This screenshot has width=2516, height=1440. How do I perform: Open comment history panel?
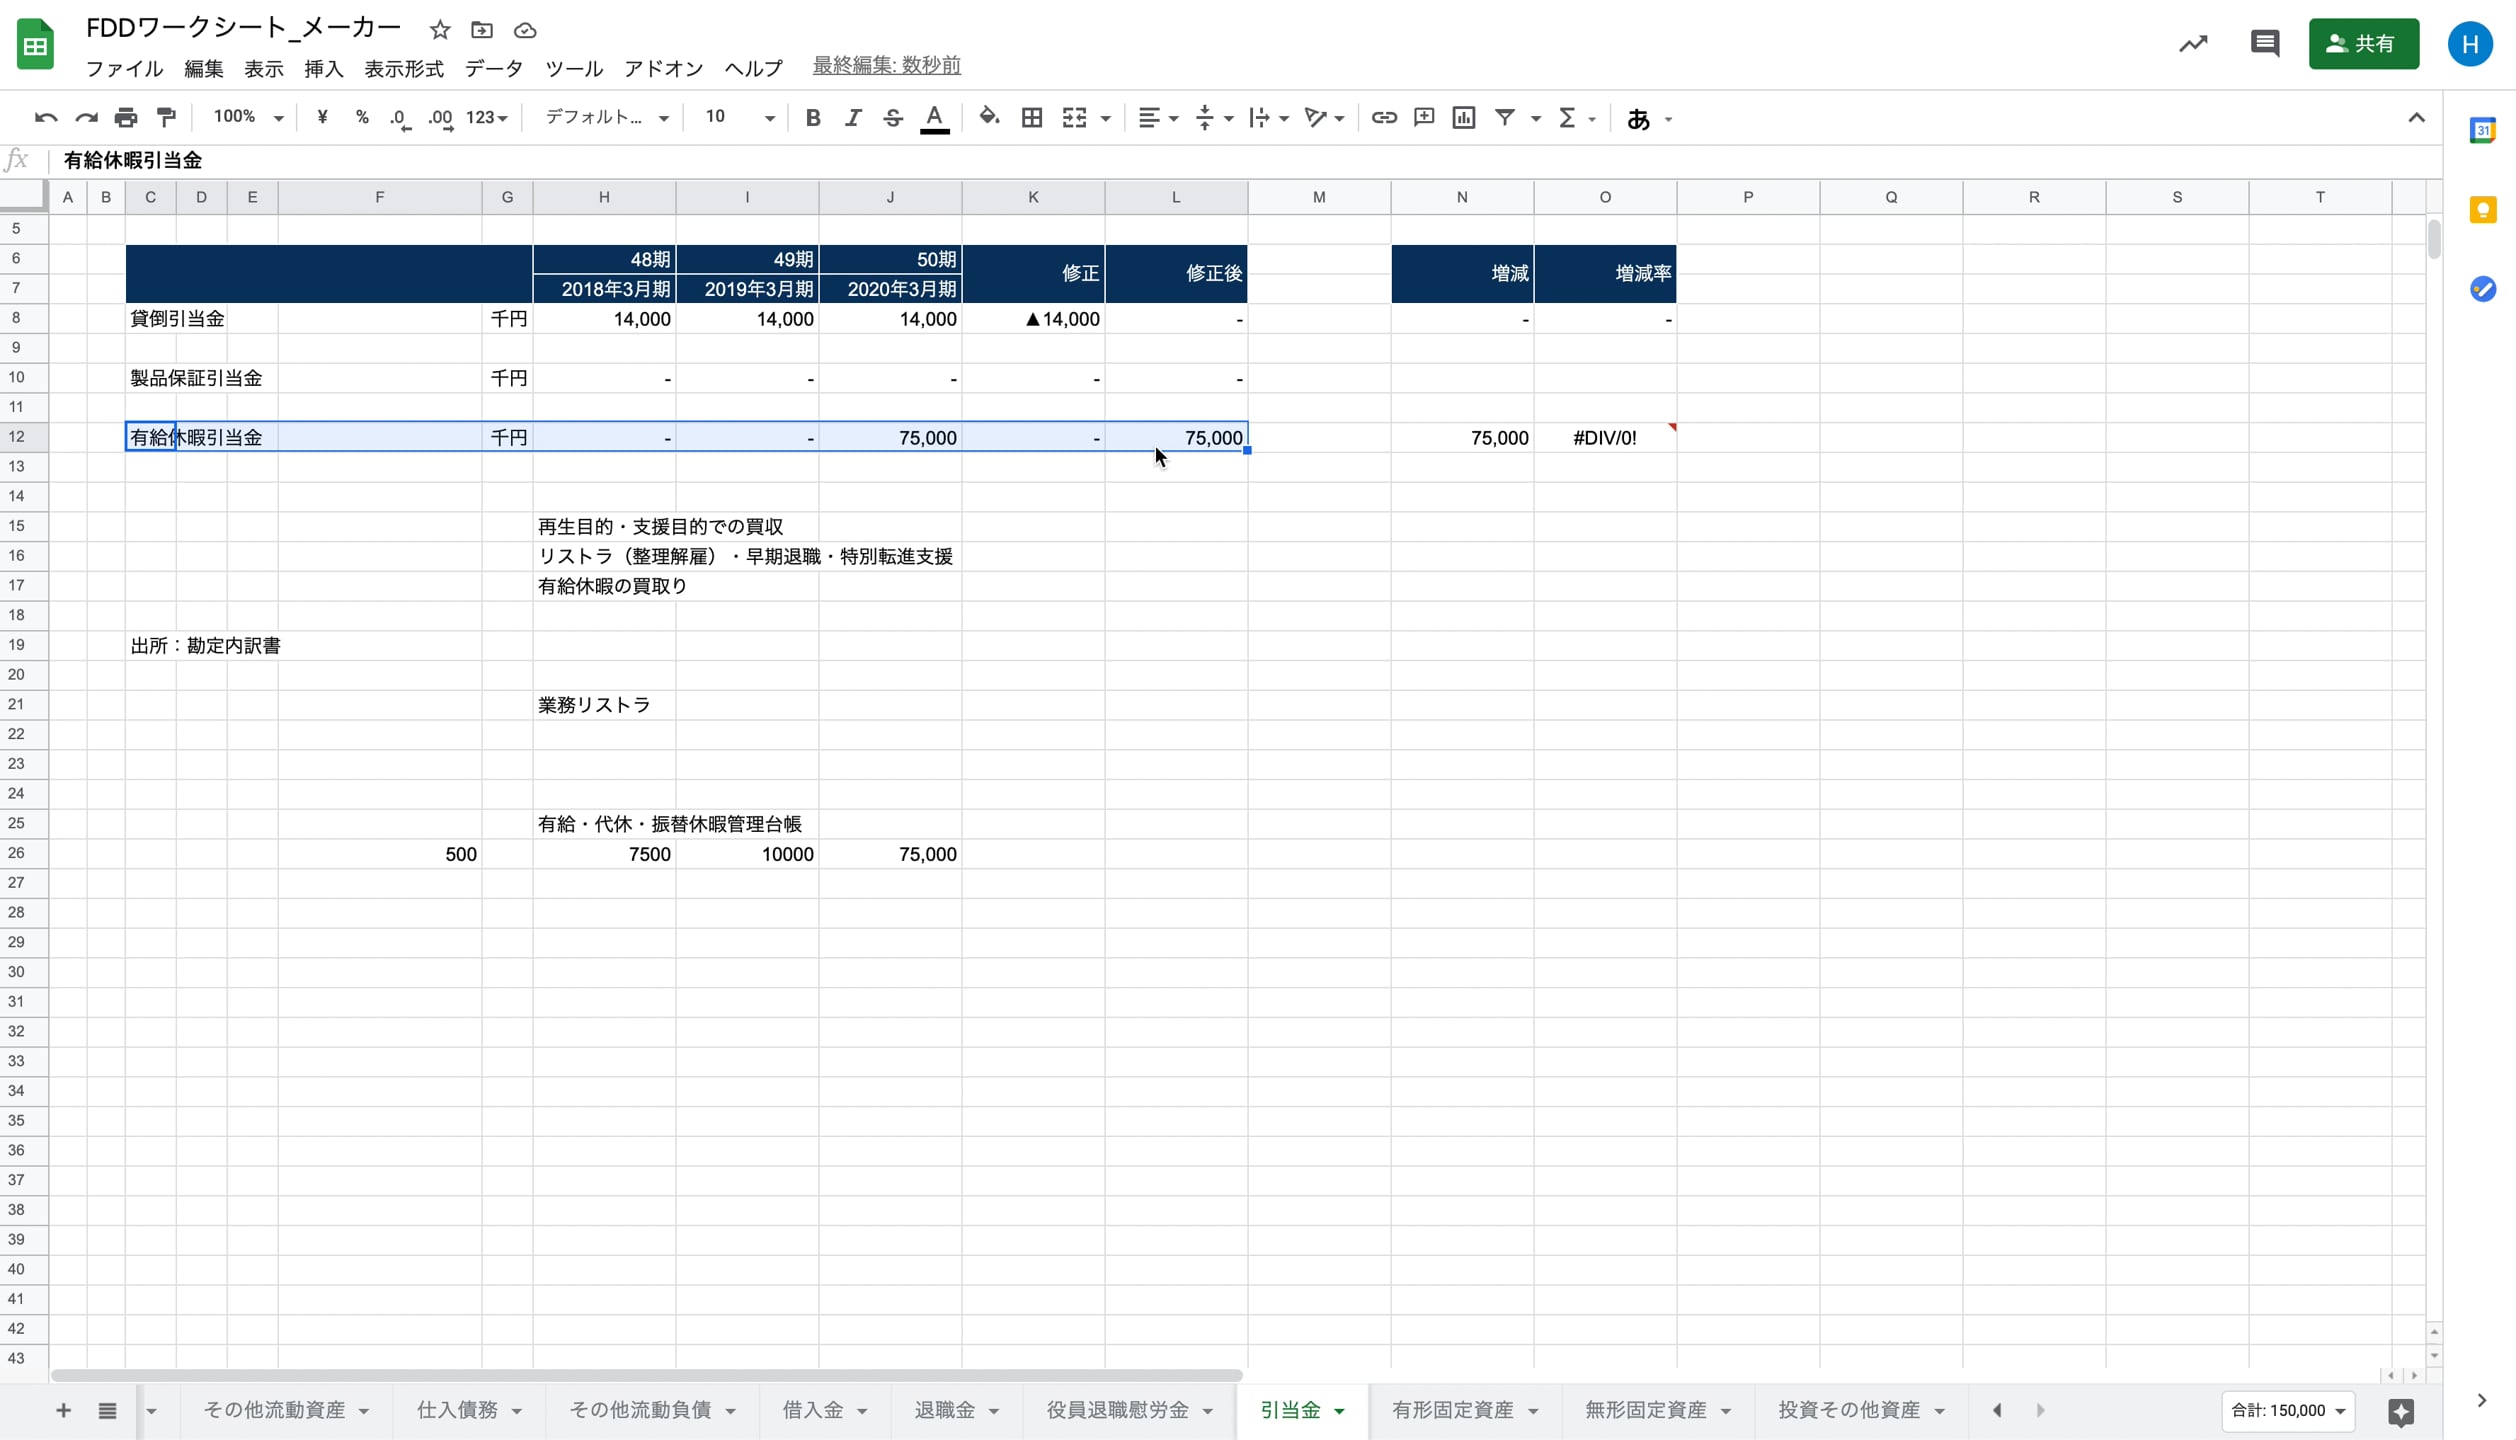(x=2265, y=43)
